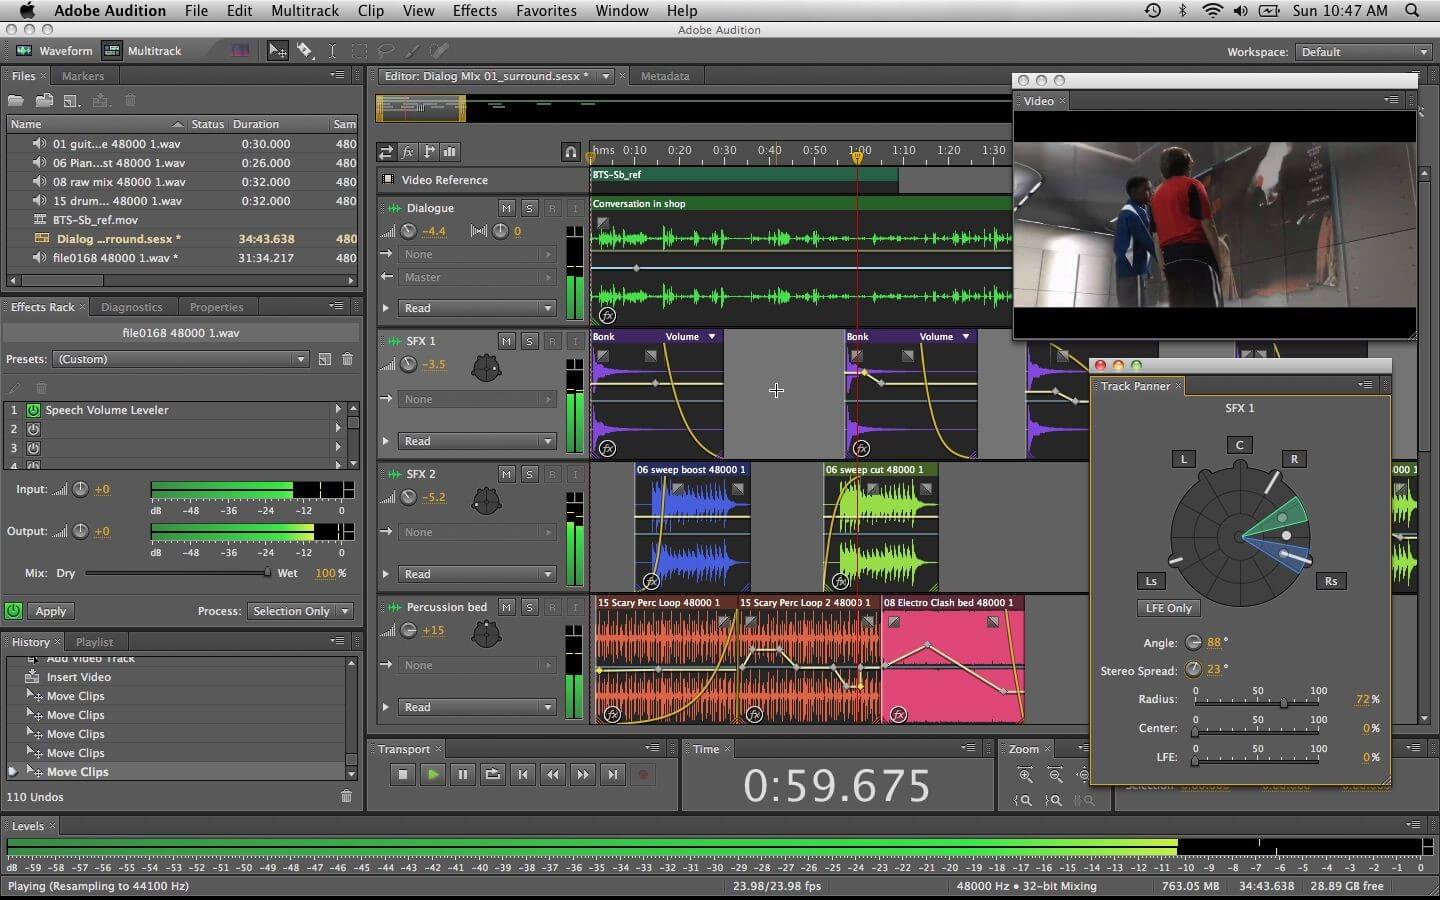
Task: Click the Import File icon in the Files panel
Action: 44,100
